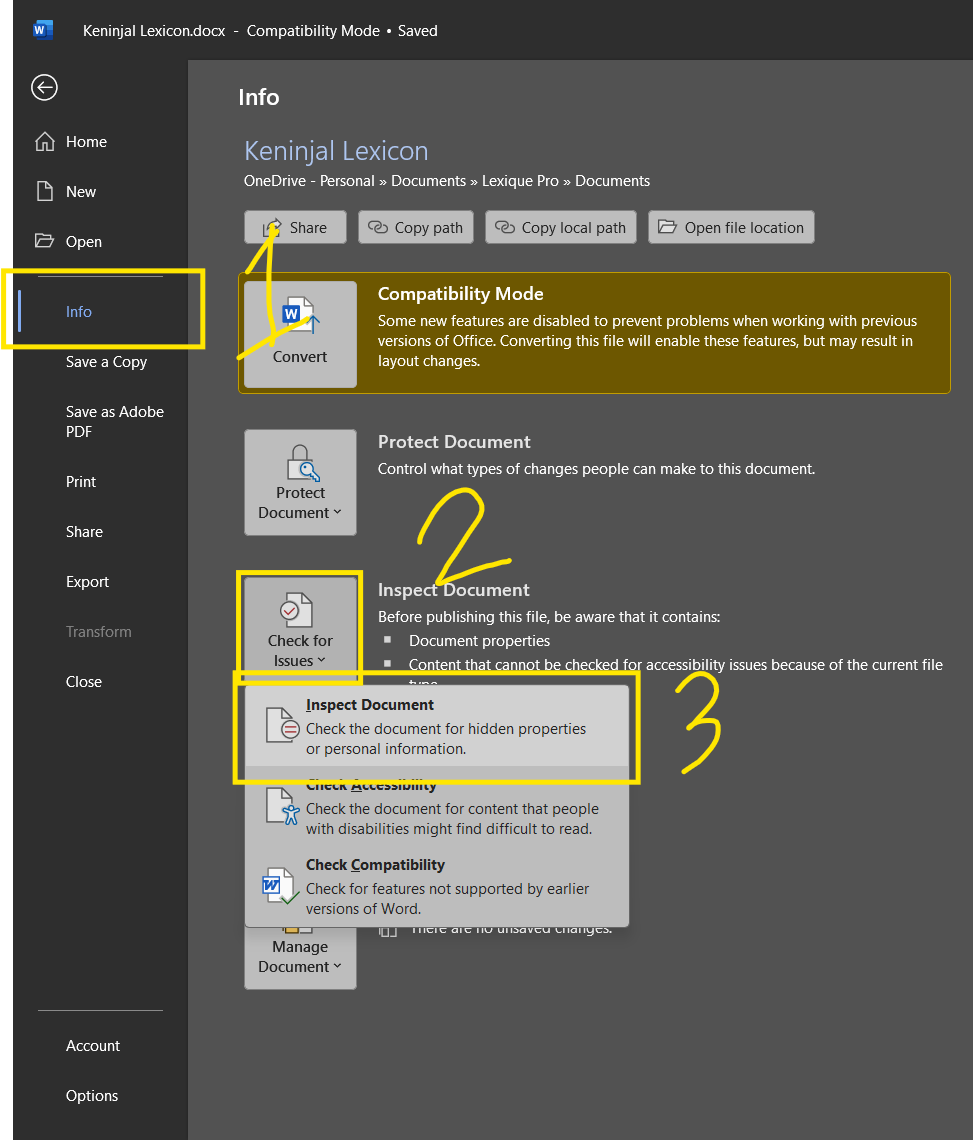Click the Check Accessibility person icon

point(281,806)
